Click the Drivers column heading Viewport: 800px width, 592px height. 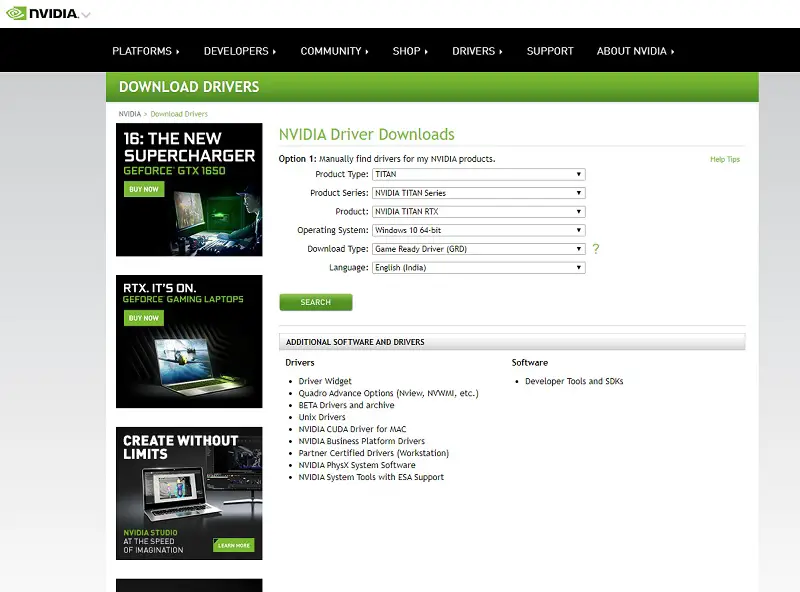click(x=300, y=363)
